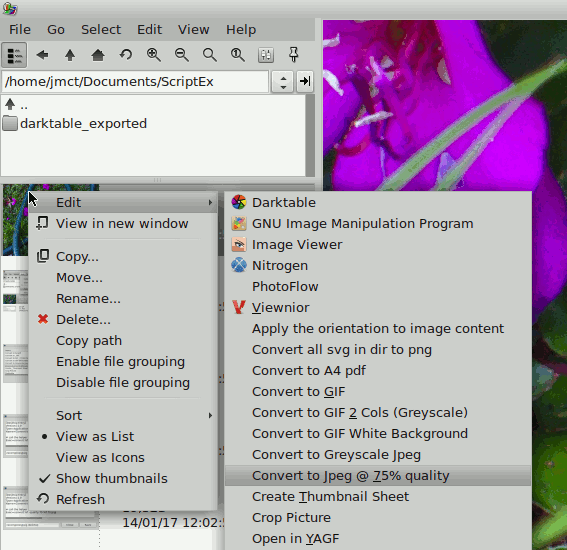Go up one folder with up arrow icon
The height and width of the screenshot is (550, 567).
(x=70, y=55)
